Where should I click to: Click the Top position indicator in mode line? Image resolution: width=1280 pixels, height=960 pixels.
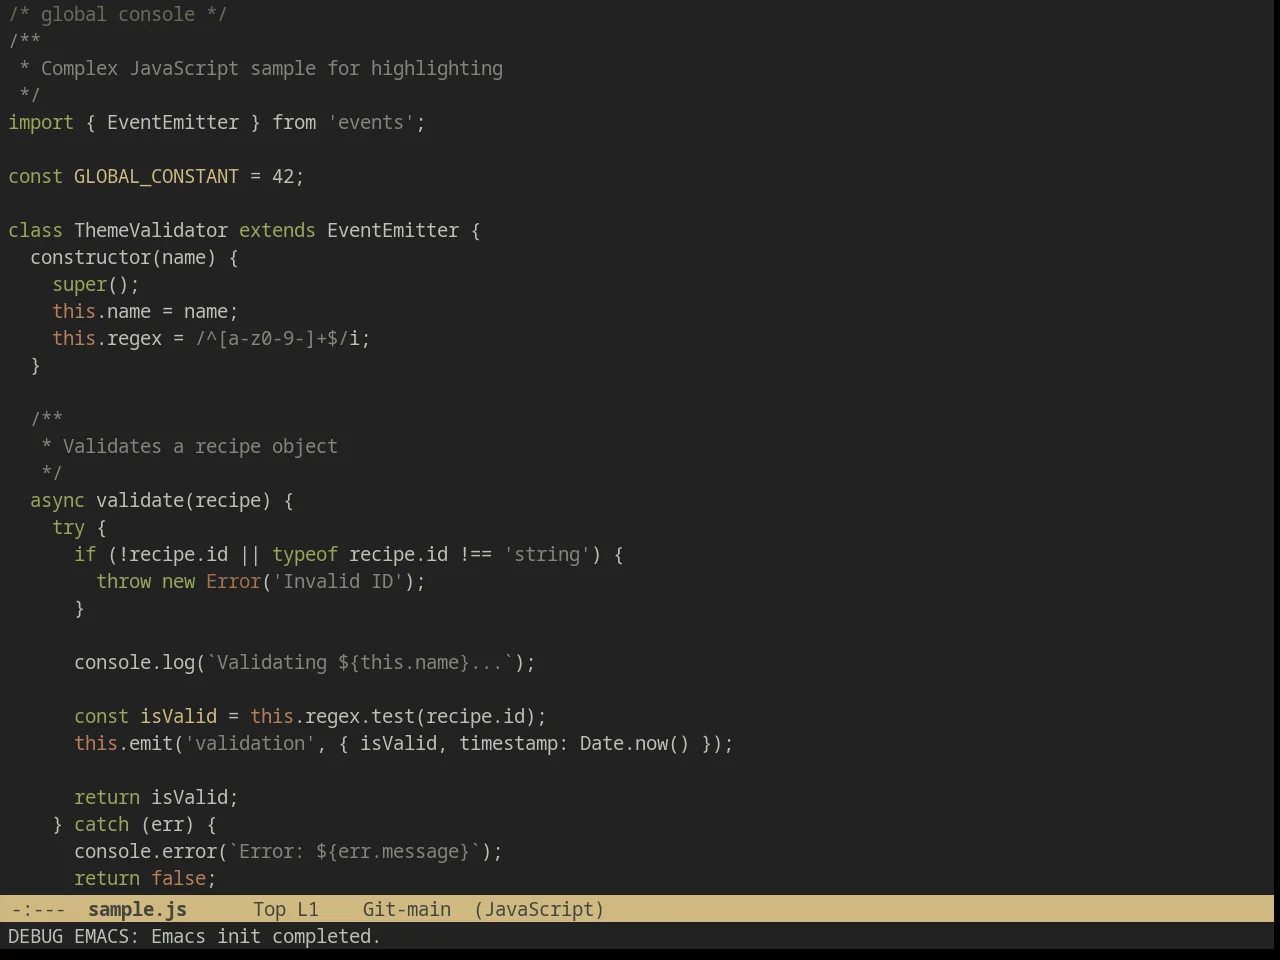point(269,910)
